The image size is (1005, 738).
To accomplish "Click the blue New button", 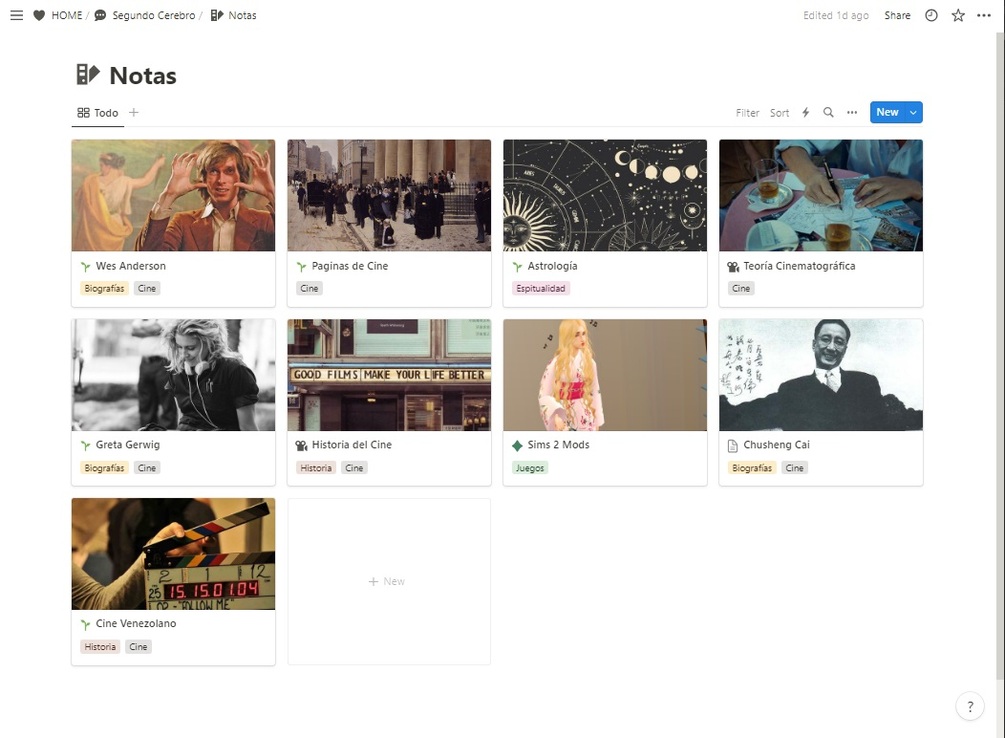I will [888, 112].
